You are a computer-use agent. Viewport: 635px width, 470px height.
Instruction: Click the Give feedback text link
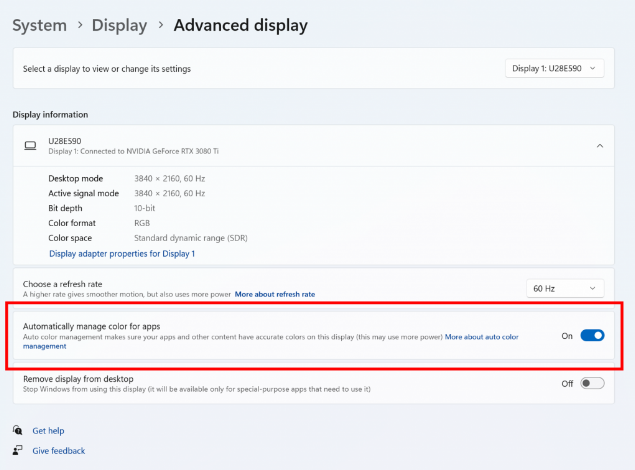click(x=58, y=451)
